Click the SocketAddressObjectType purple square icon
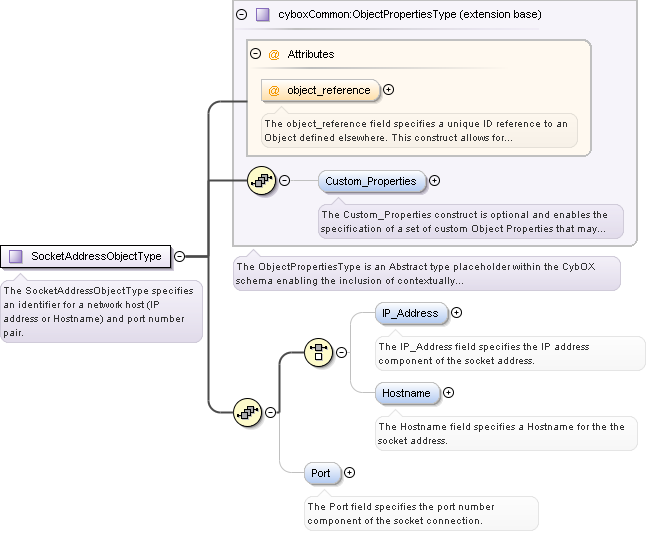653x534 pixels. point(16,256)
